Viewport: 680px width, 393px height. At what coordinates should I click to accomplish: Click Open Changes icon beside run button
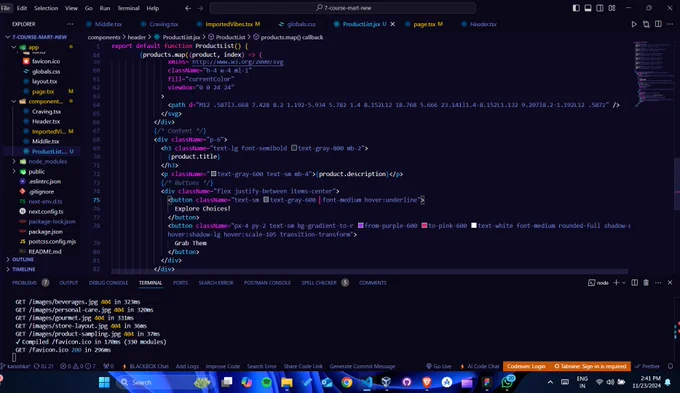[x=646, y=24]
